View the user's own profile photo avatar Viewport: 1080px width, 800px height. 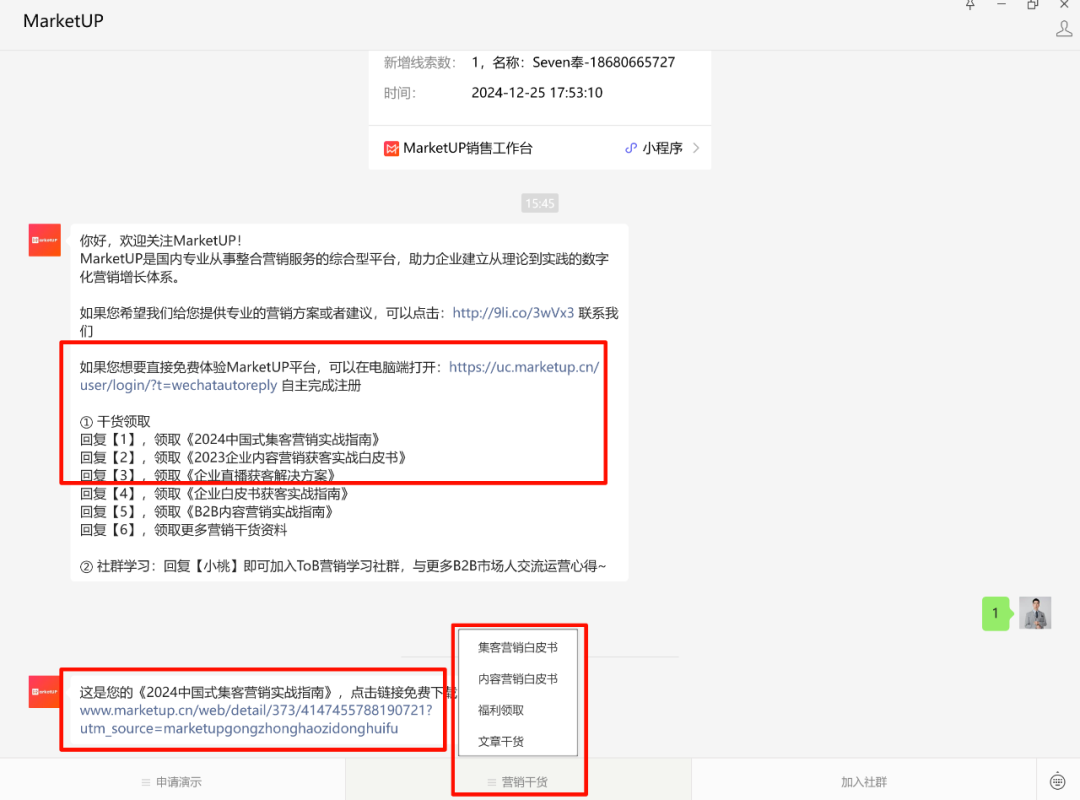point(1035,613)
